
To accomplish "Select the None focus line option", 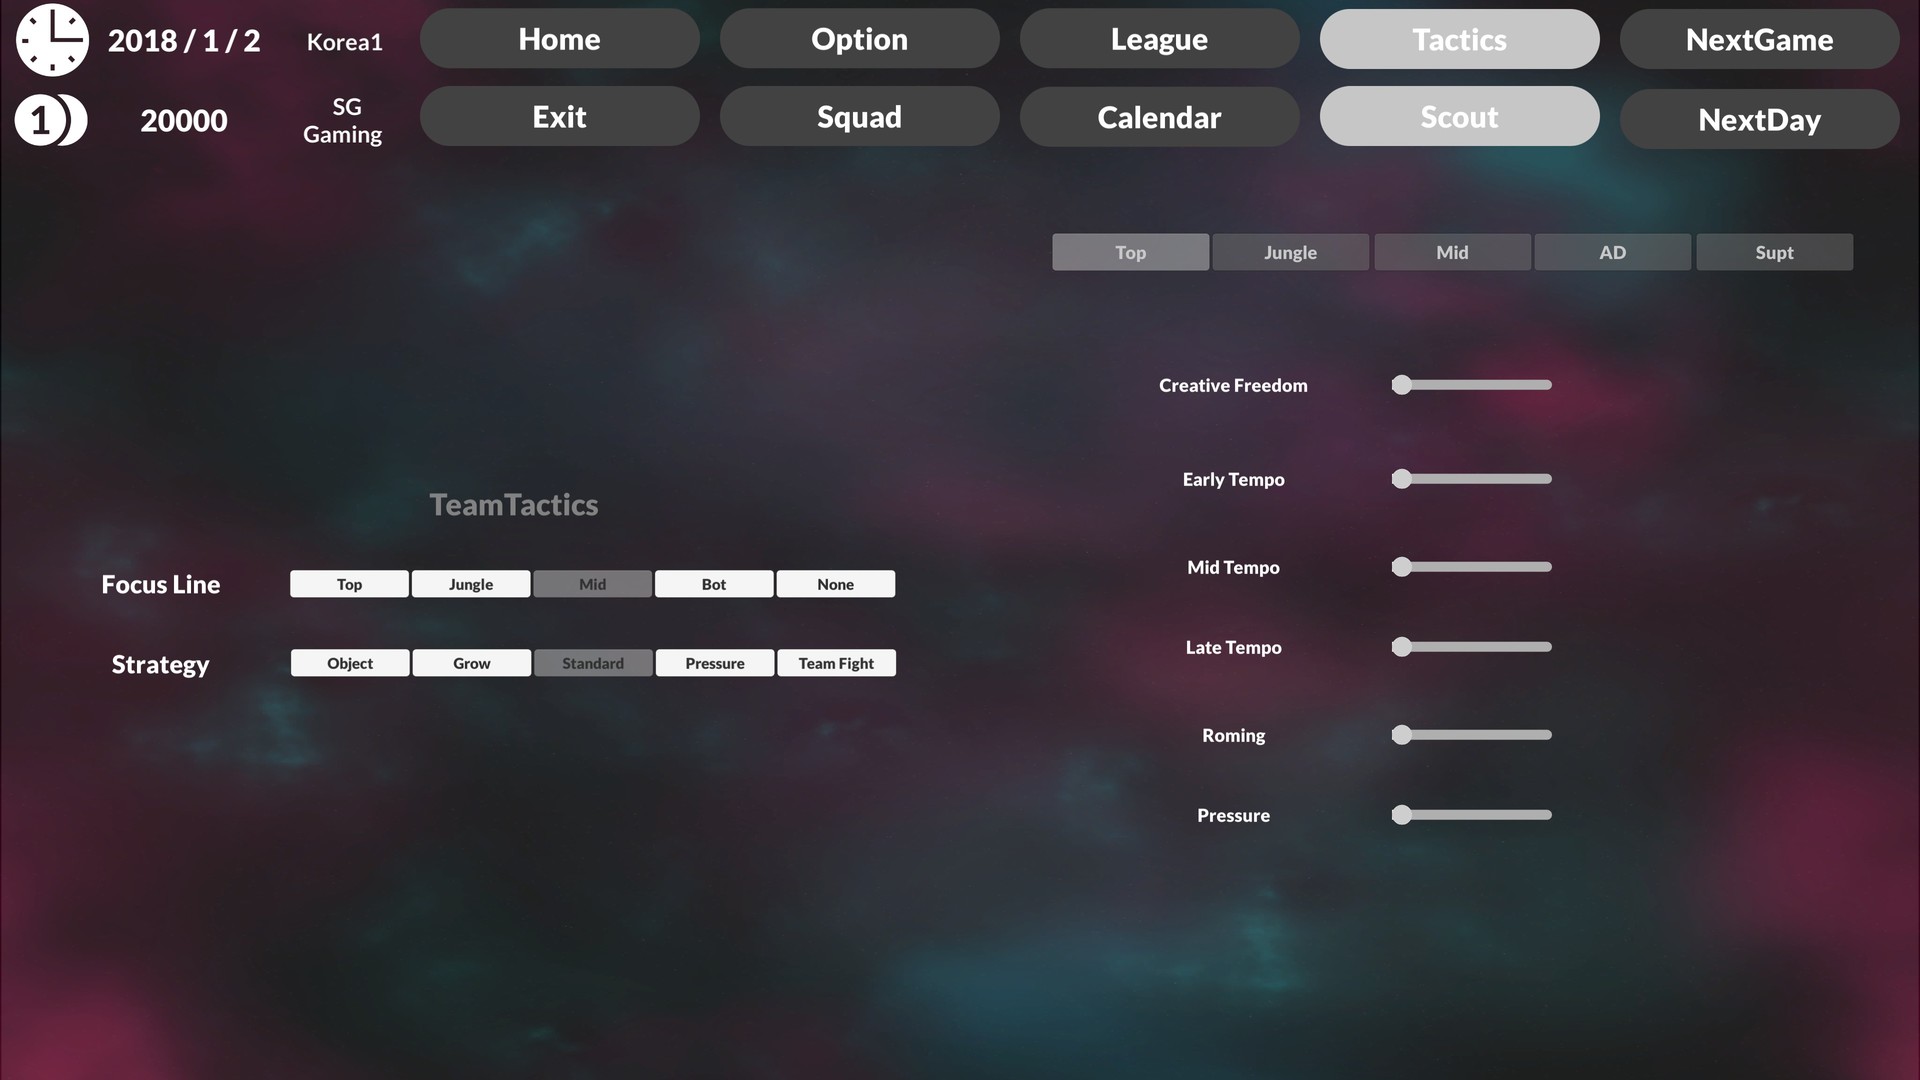I will coord(835,583).
